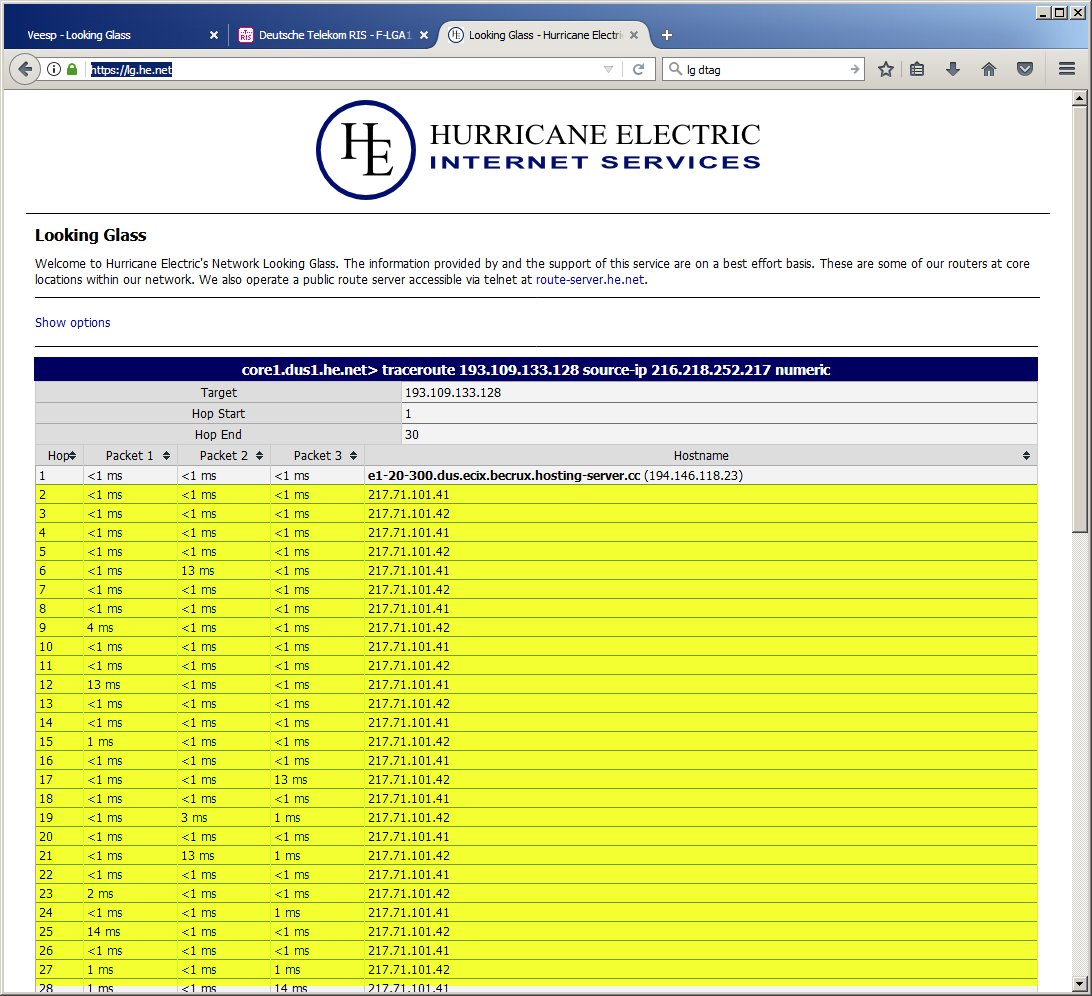Viewport: 1092px width, 996px height.
Task: Go back with the browser back arrow
Action: [x=25, y=69]
